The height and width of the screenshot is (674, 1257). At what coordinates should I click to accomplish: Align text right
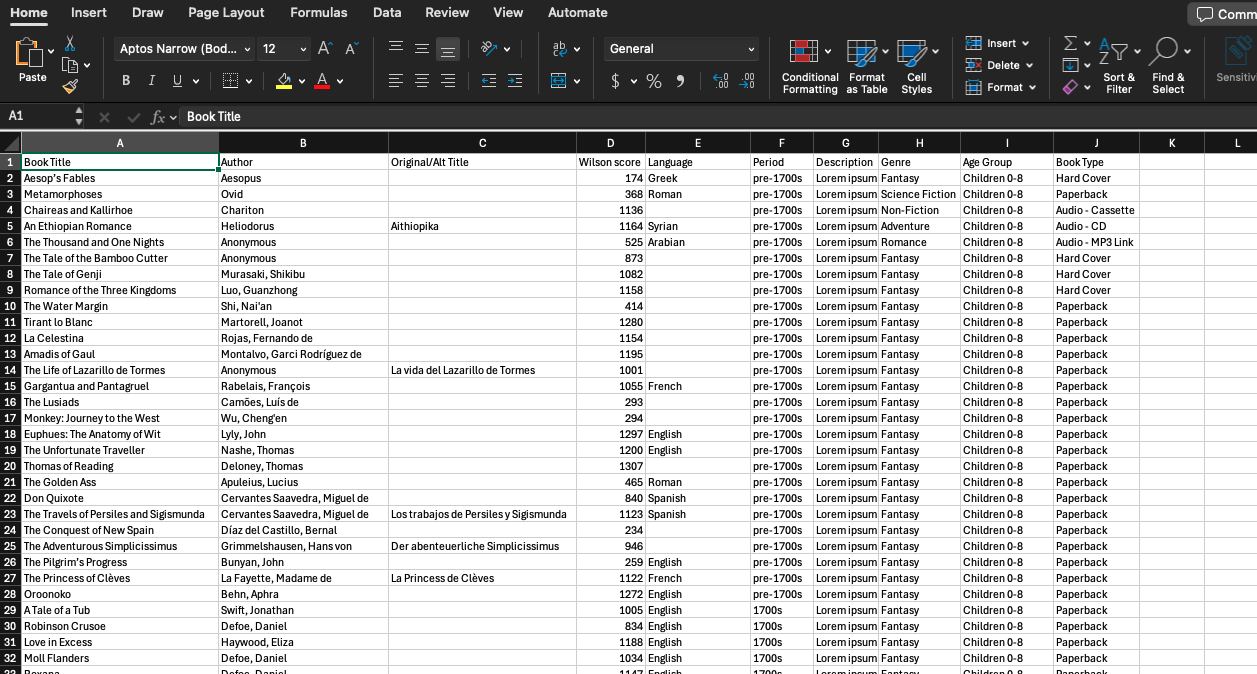(448, 81)
